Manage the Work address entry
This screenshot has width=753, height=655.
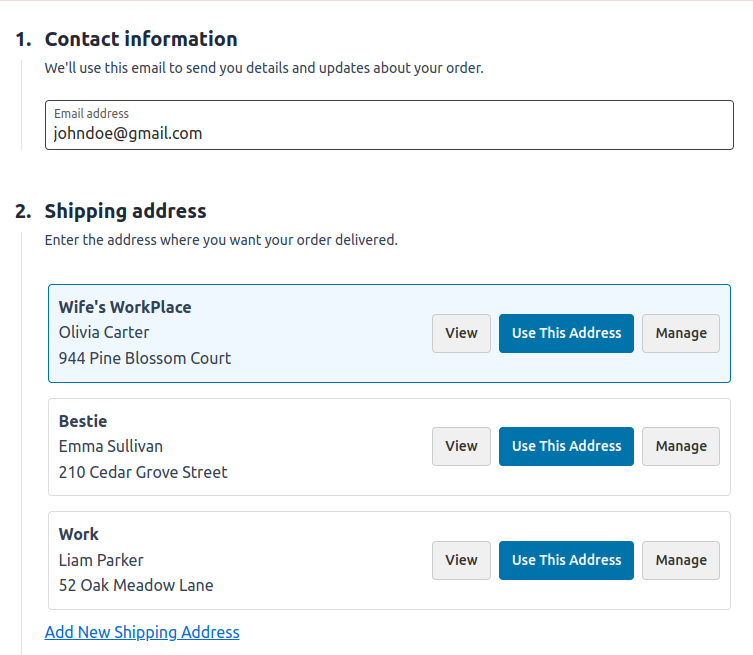681,560
